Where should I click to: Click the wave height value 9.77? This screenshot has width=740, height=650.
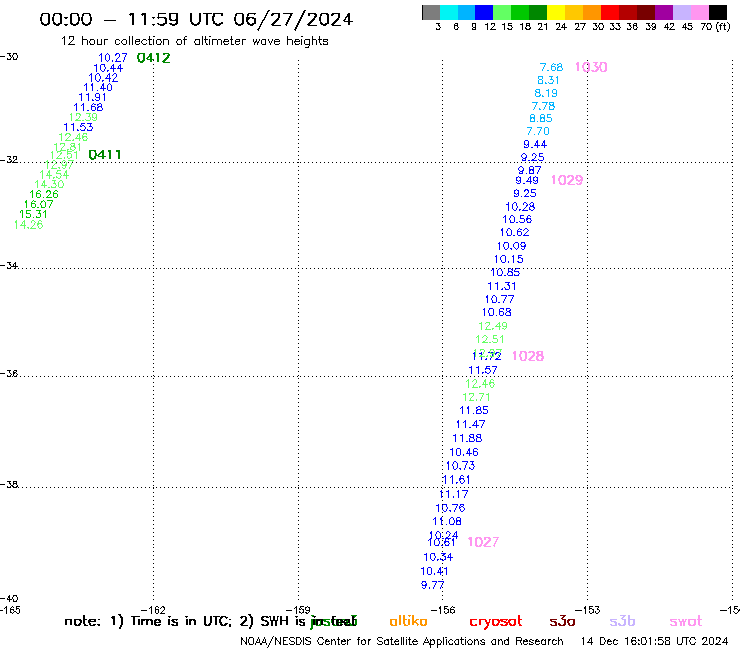pyautogui.click(x=432, y=585)
